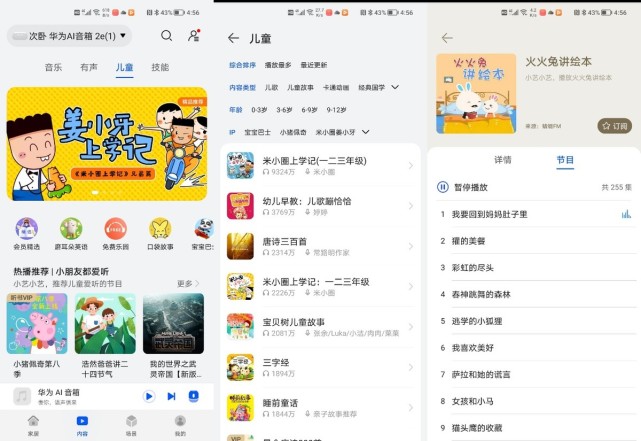The width and height of the screenshot is (641, 441).
Task: Go to the 场景 bottom navigation tab
Action: pos(131,425)
